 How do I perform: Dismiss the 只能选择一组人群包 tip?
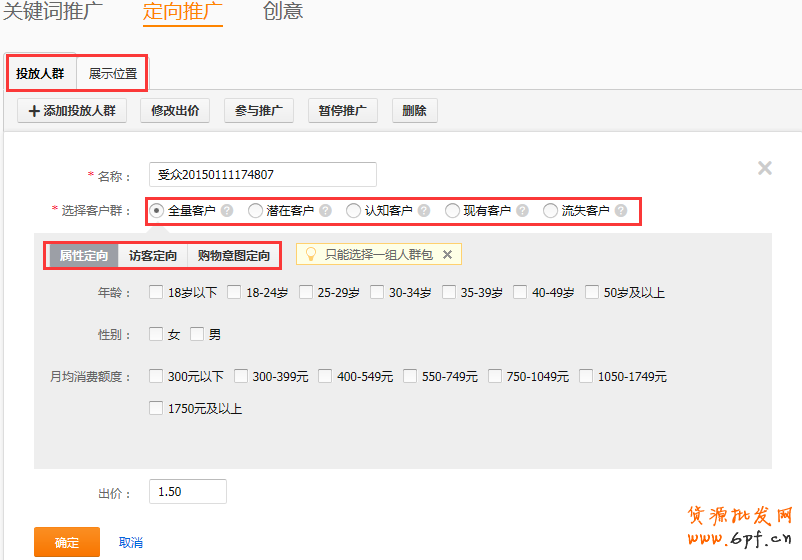coord(447,255)
